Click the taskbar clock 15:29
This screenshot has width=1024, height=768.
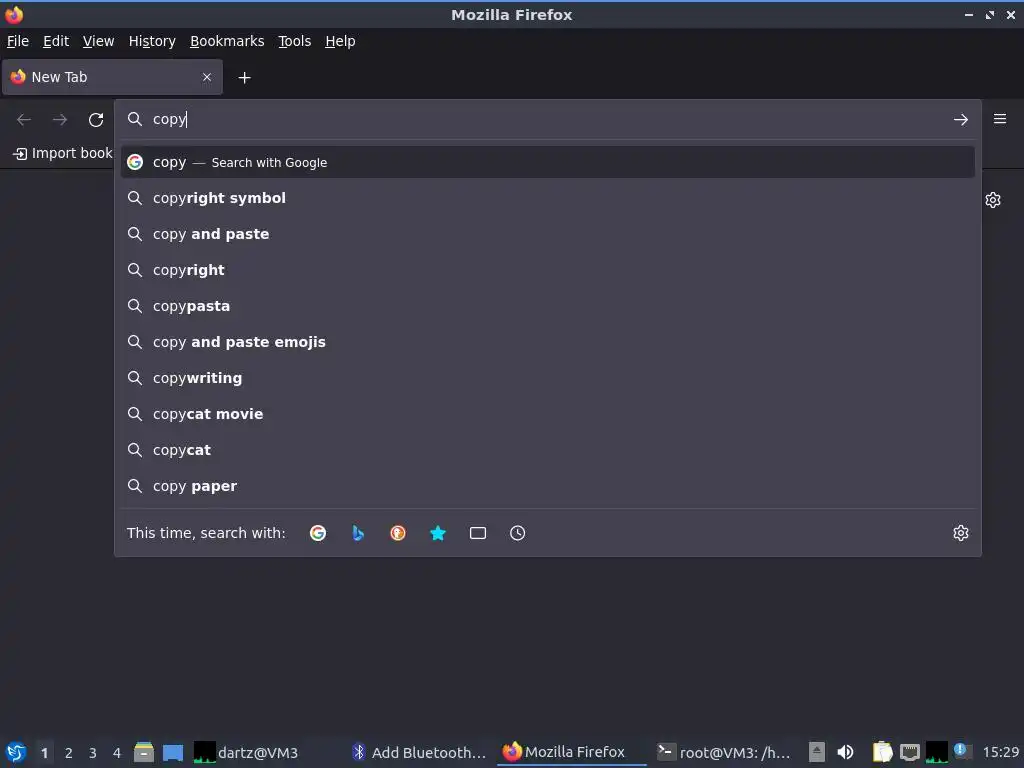coord(1000,752)
